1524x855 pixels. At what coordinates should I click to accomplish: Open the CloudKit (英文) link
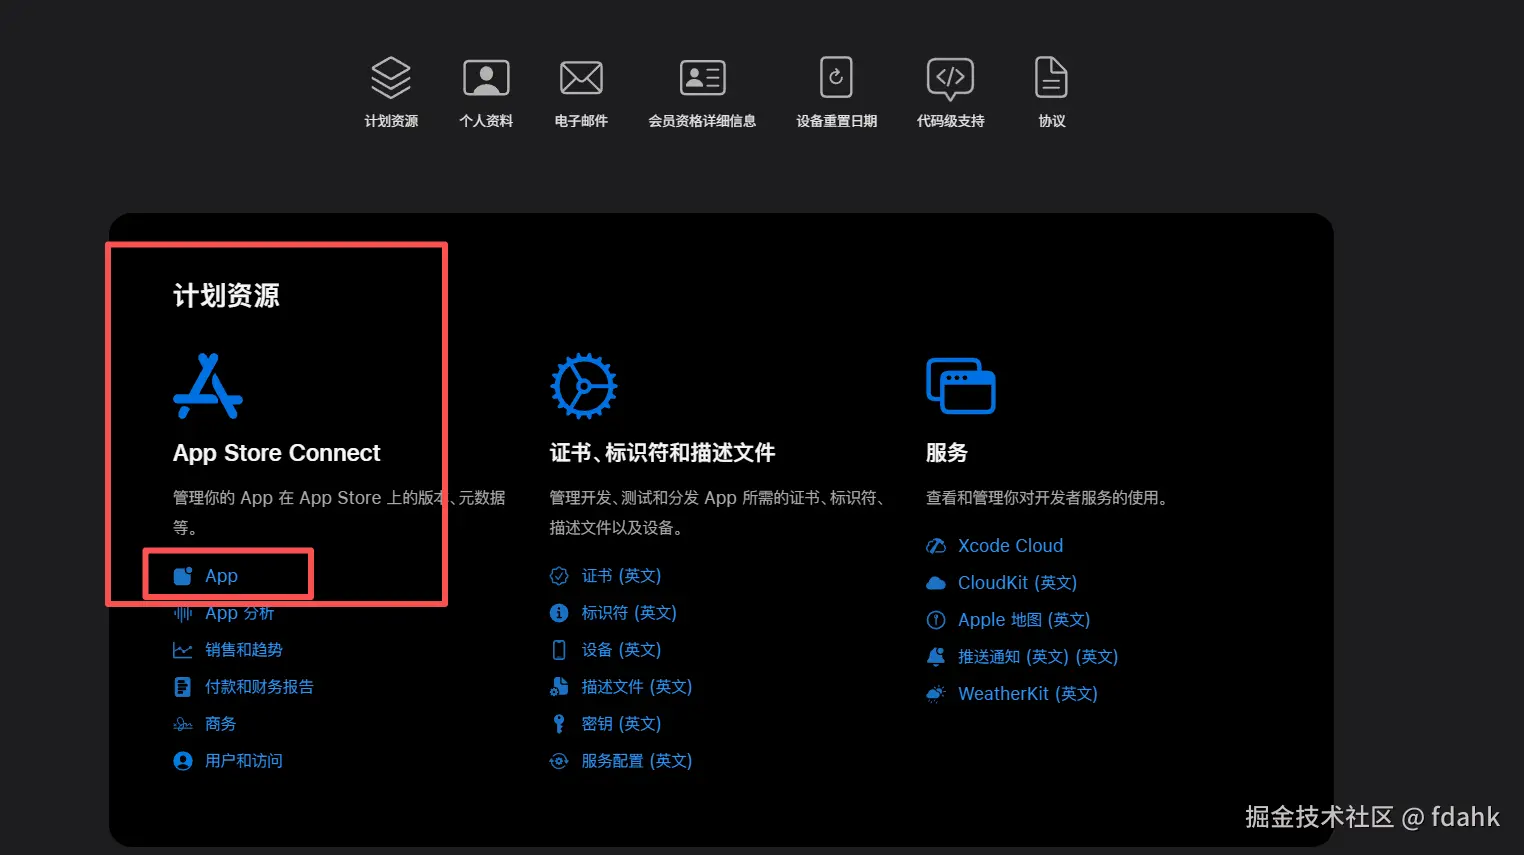click(1017, 583)
